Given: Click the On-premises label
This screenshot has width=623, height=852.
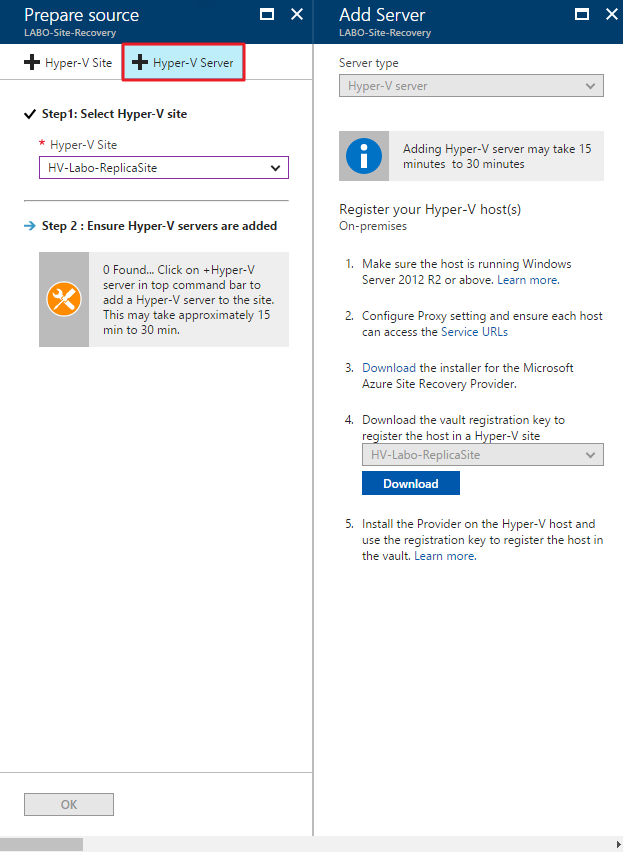Looking at the screenshot, I should 373,226.
